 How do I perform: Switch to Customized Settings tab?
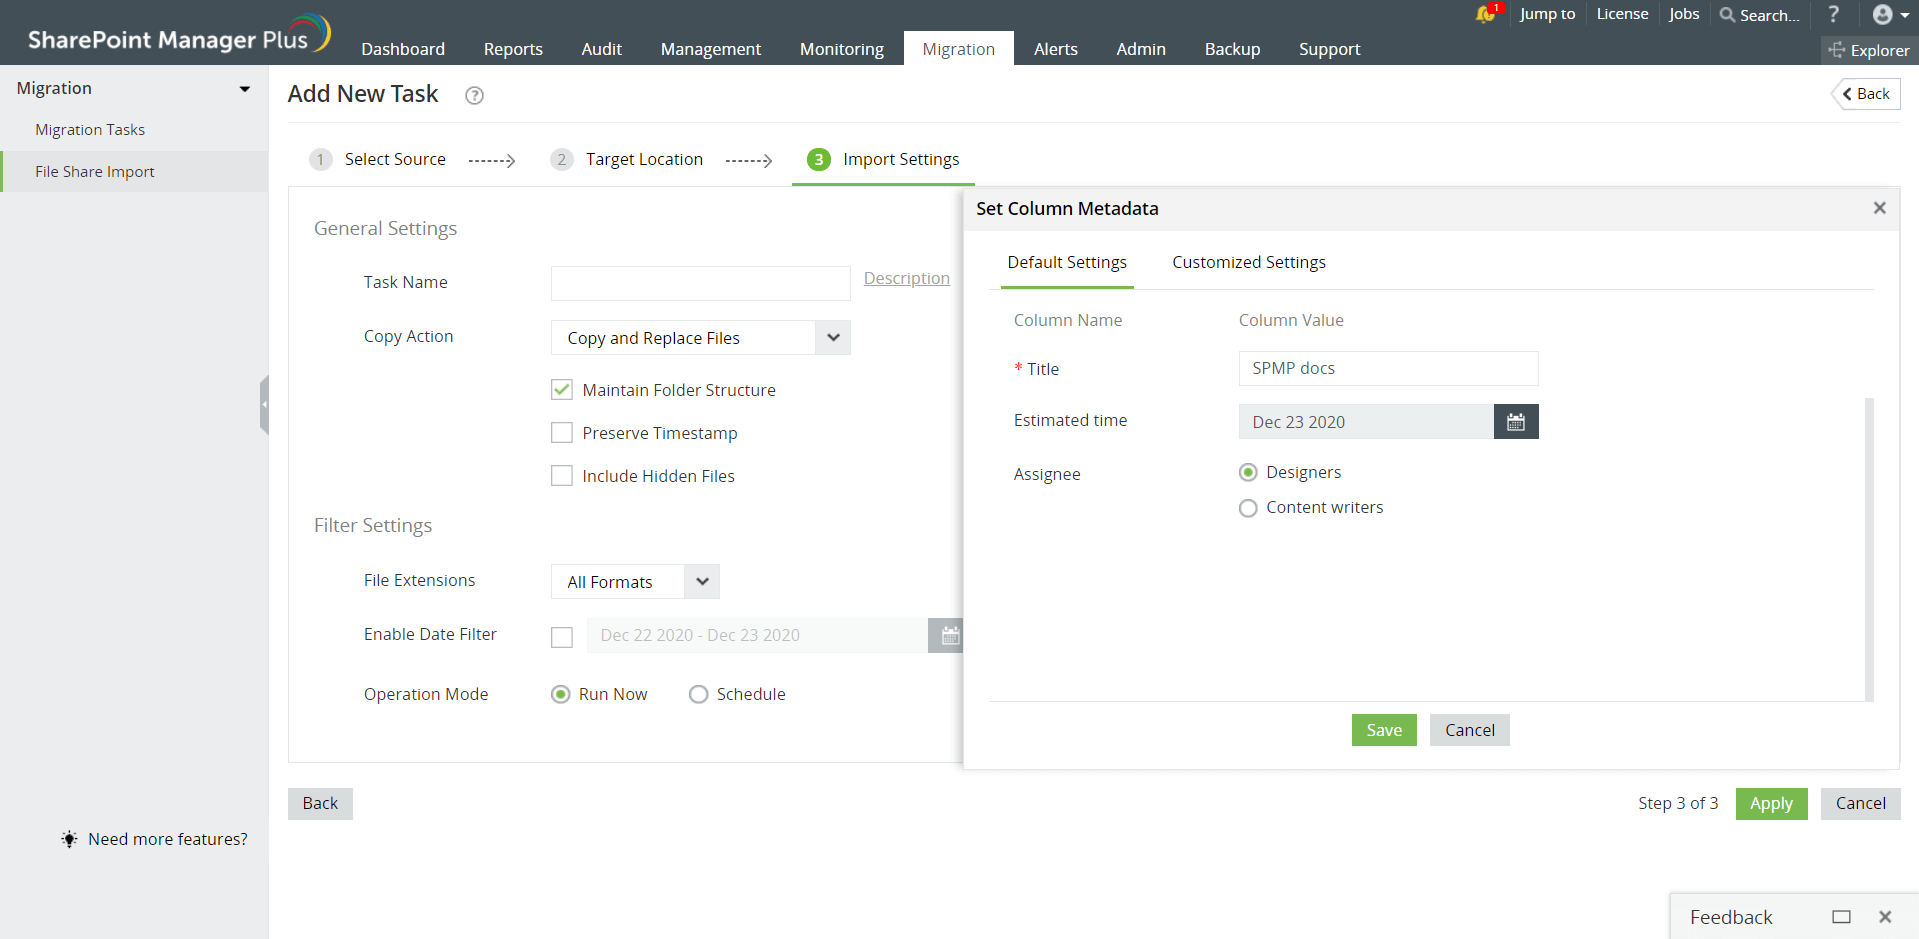pos(1248,262)
